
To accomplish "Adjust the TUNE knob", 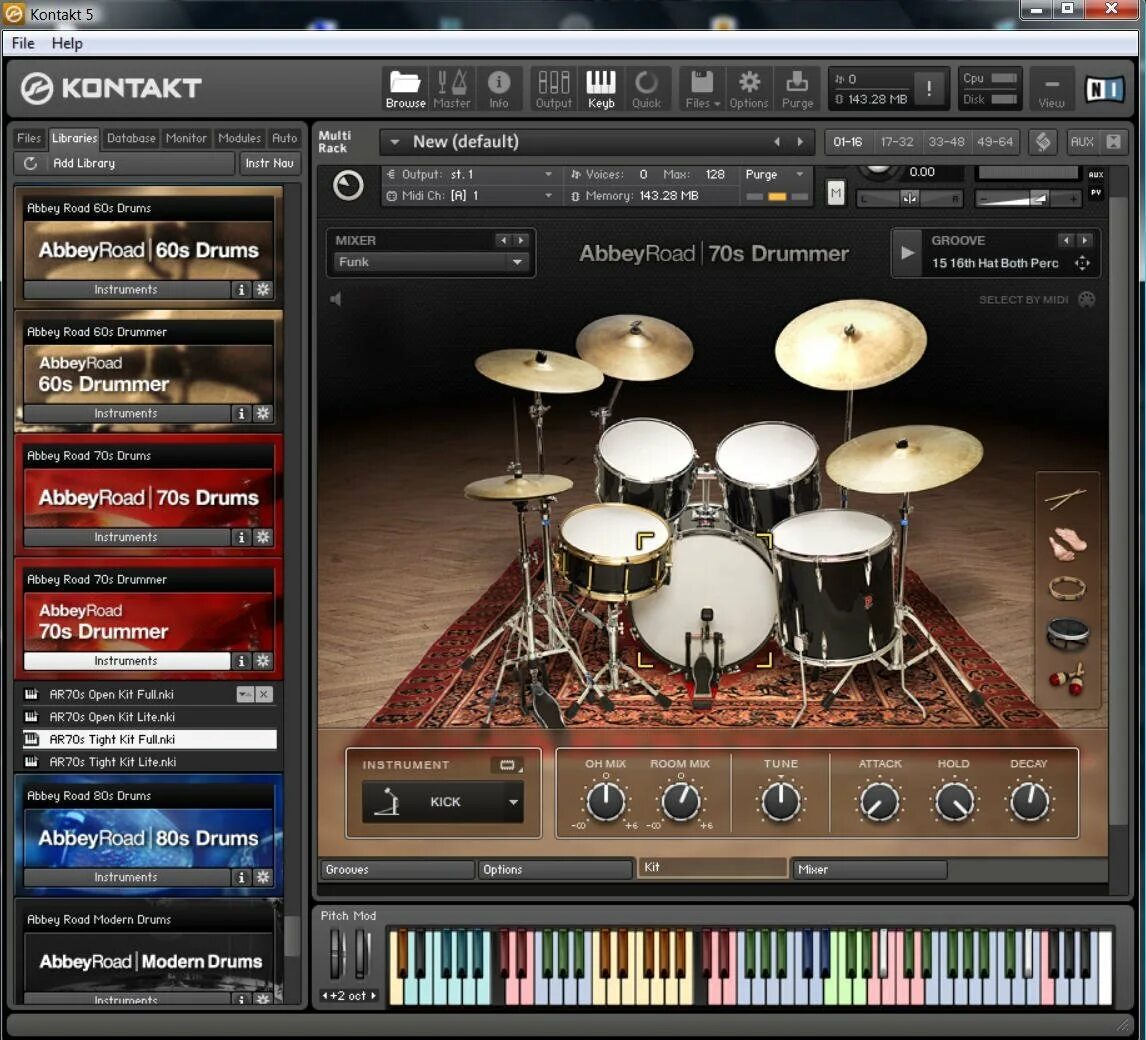I will tap(781, 802).
